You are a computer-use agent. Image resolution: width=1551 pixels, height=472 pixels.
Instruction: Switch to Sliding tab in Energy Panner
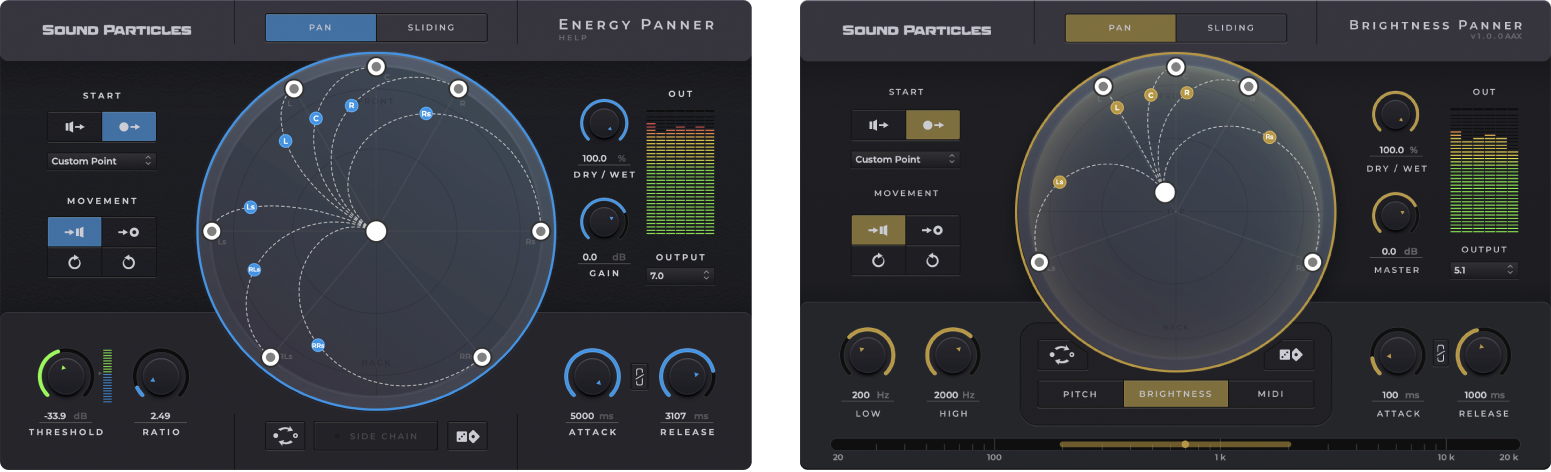click(x=431, y=28)
